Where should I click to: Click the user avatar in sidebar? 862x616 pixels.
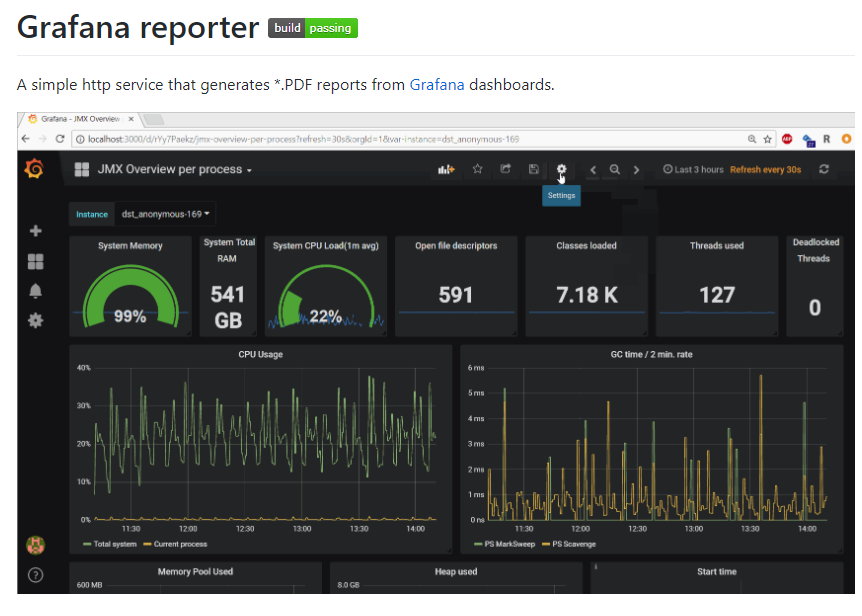click(x=36, y=545)
